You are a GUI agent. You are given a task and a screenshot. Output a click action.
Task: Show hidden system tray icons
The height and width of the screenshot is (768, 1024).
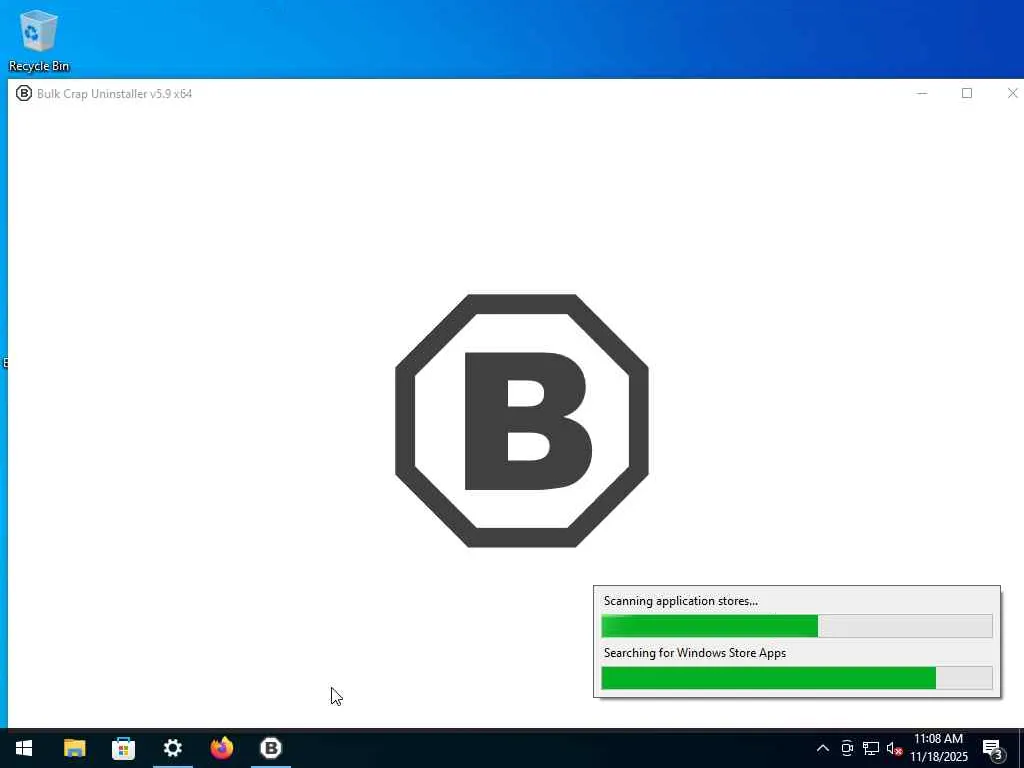click(823, 748)
